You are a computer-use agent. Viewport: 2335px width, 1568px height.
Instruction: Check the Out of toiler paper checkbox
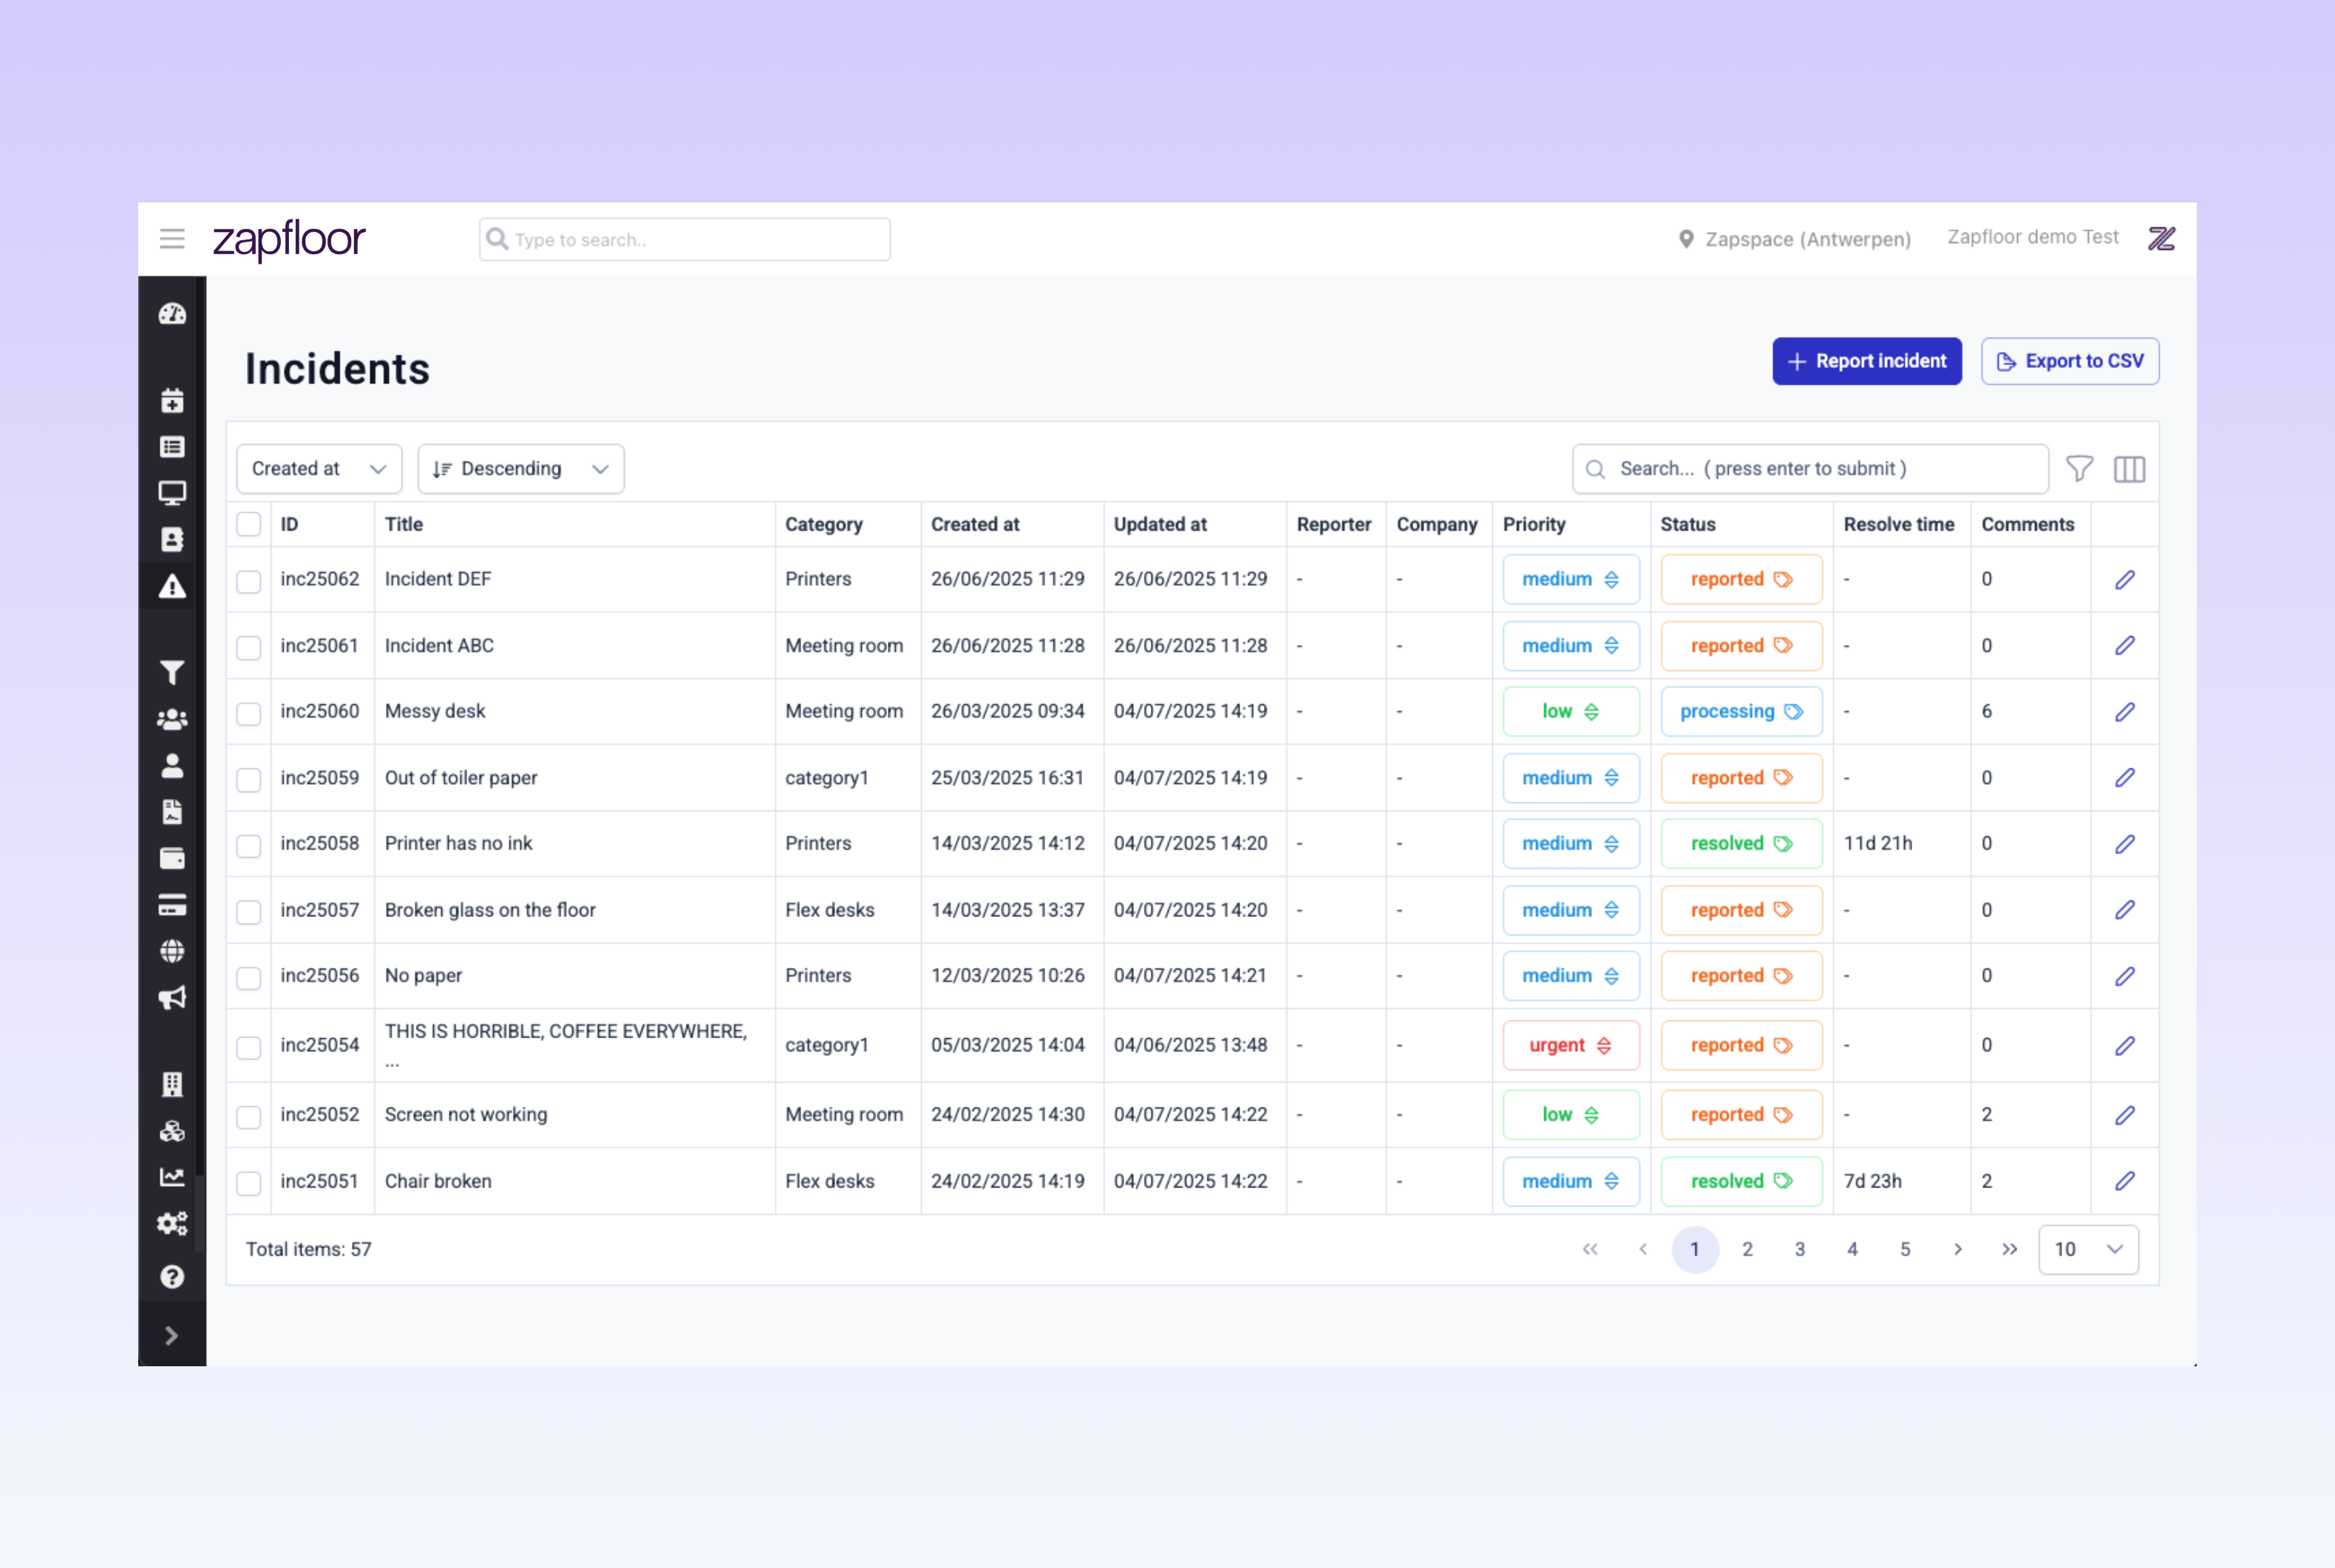pyautogui.click(x=249, y=779)
